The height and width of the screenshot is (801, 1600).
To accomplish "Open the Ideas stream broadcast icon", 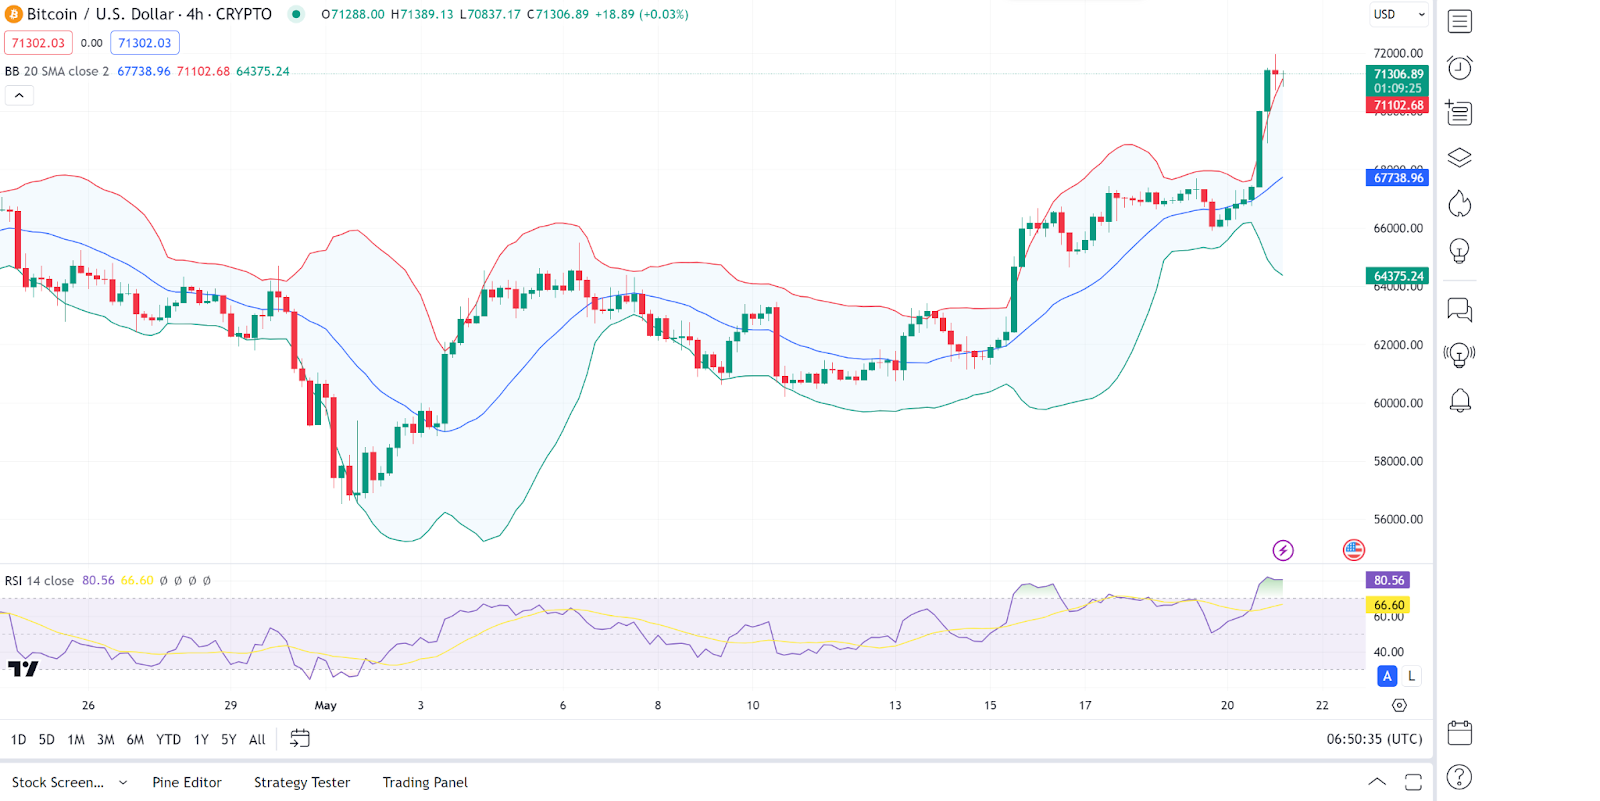I will click(1459, 354).
